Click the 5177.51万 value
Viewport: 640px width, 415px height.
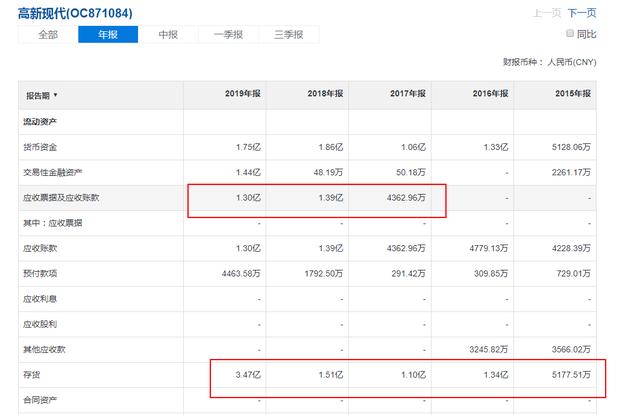point(571,375)
